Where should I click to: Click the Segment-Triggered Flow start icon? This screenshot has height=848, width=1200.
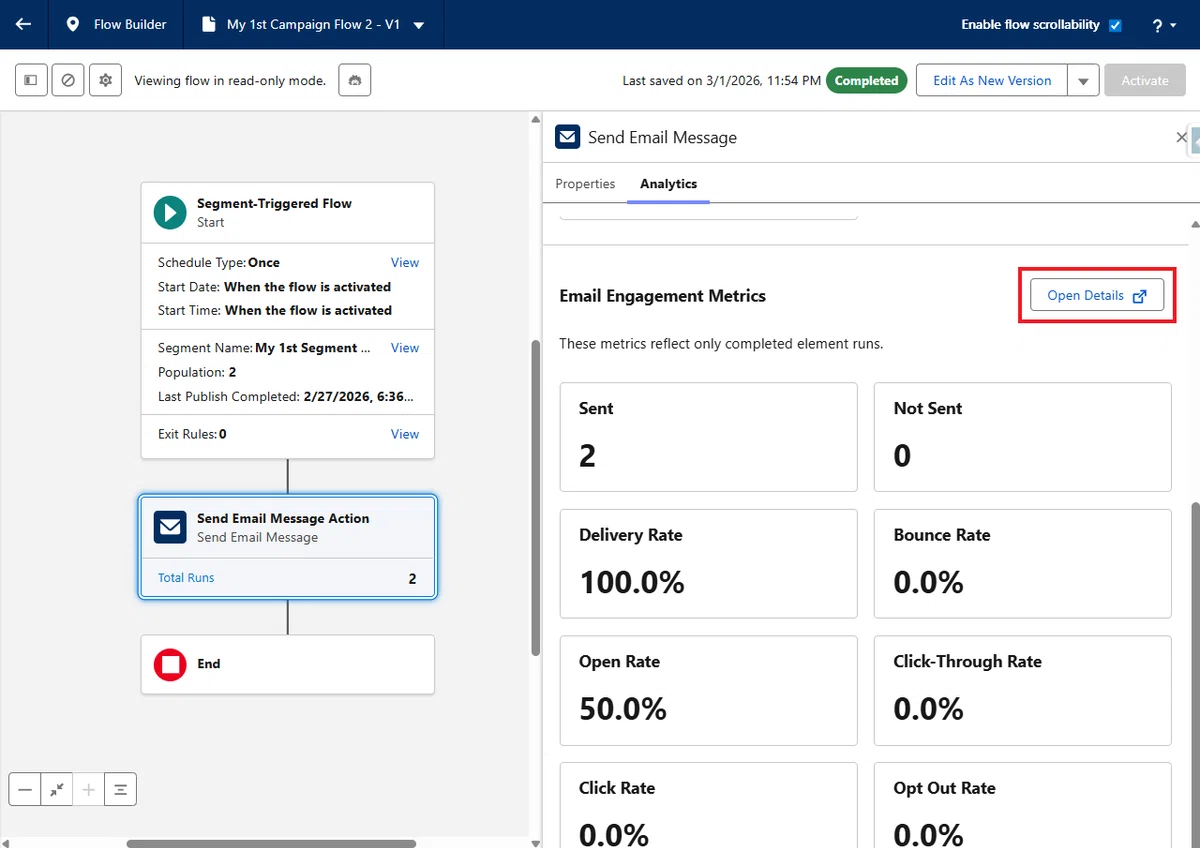click(x=170, y=212)
